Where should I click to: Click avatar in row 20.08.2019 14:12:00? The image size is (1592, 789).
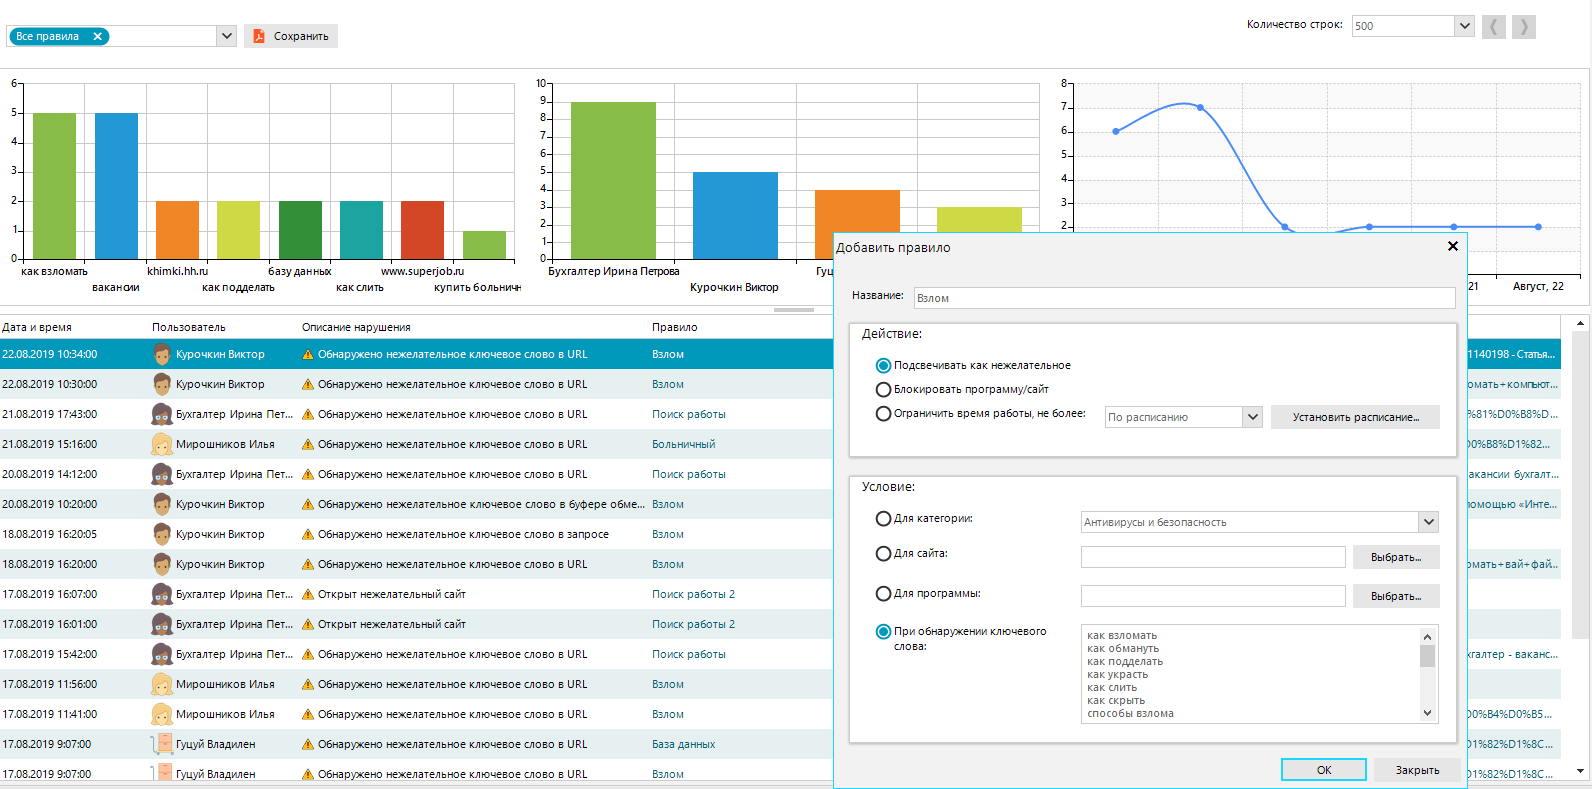pos(161,474)
